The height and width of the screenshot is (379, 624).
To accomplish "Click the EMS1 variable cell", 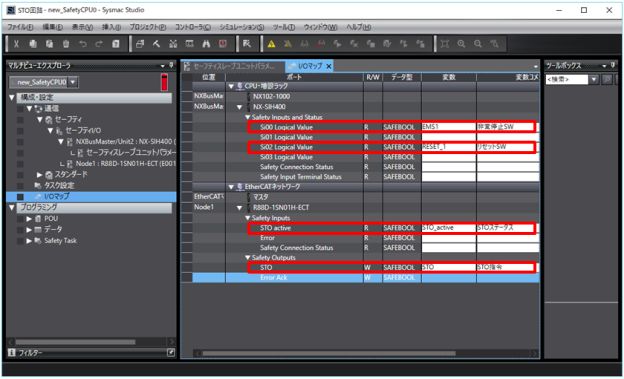I will pyautogui.click(x=449, y=127).
